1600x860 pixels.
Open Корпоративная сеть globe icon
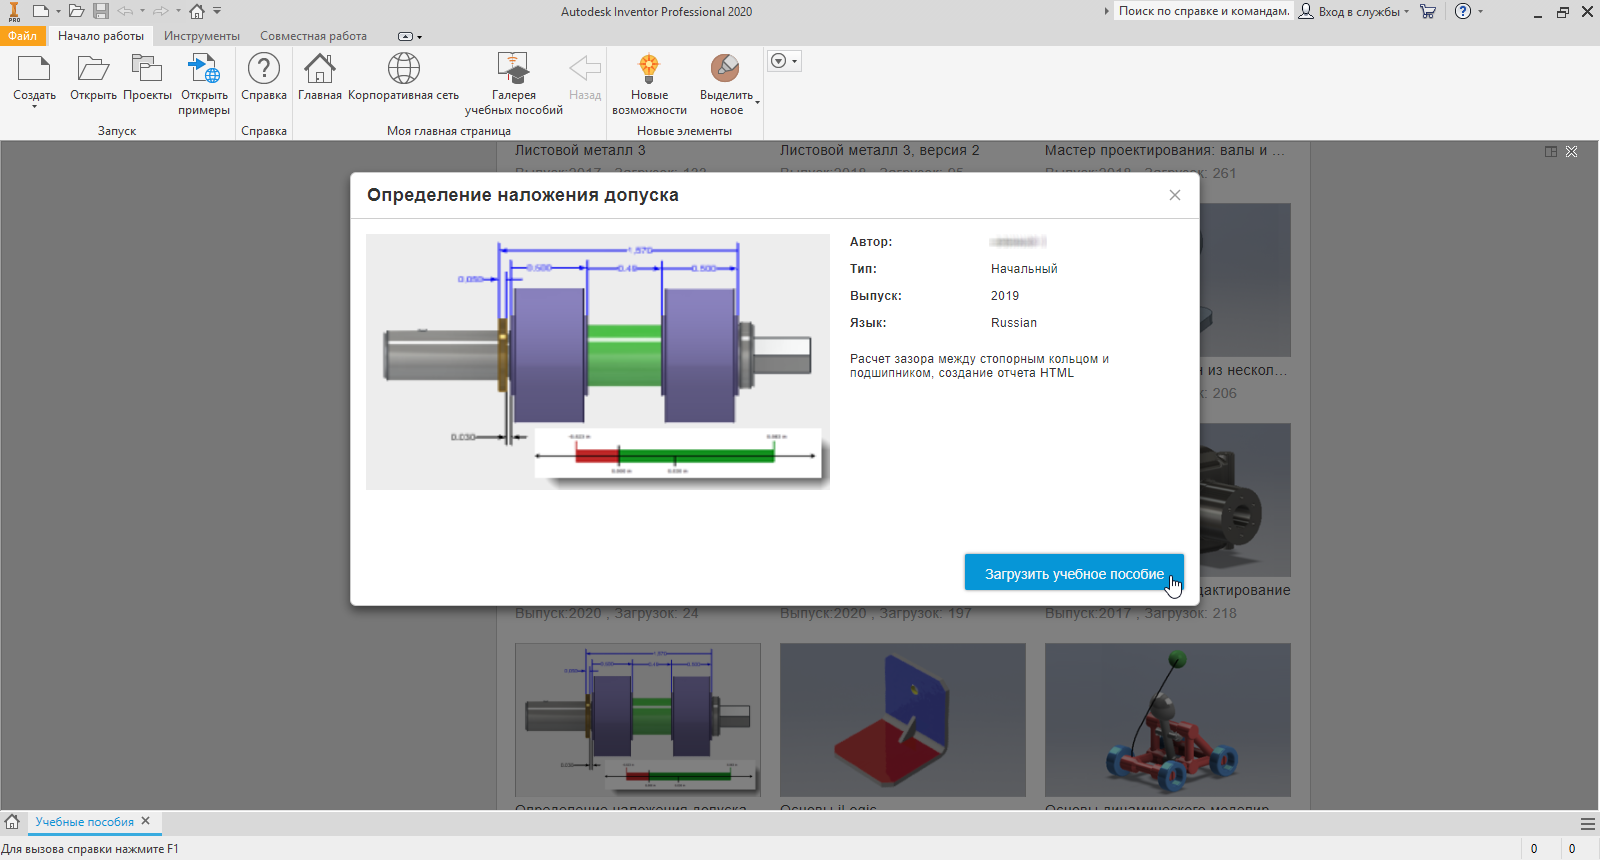point(403,69)
